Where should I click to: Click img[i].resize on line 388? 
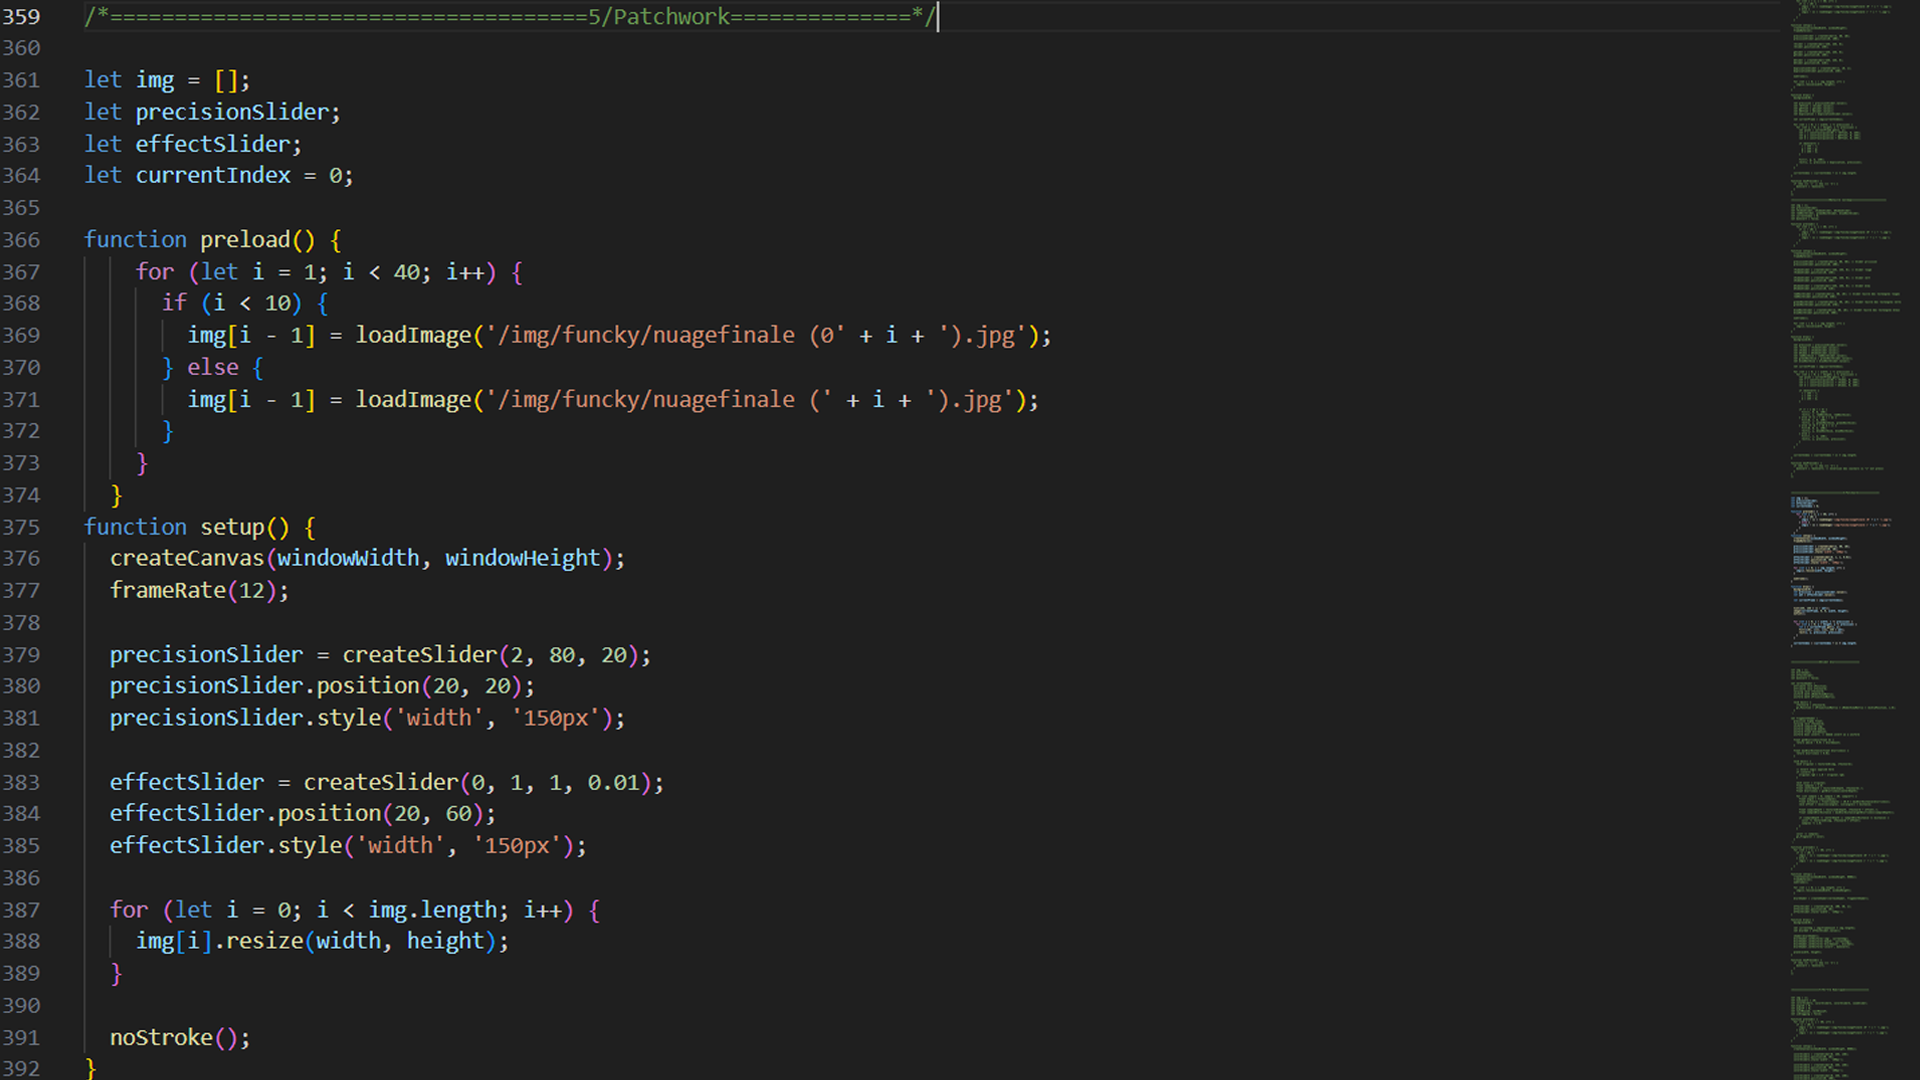(220, 941)
